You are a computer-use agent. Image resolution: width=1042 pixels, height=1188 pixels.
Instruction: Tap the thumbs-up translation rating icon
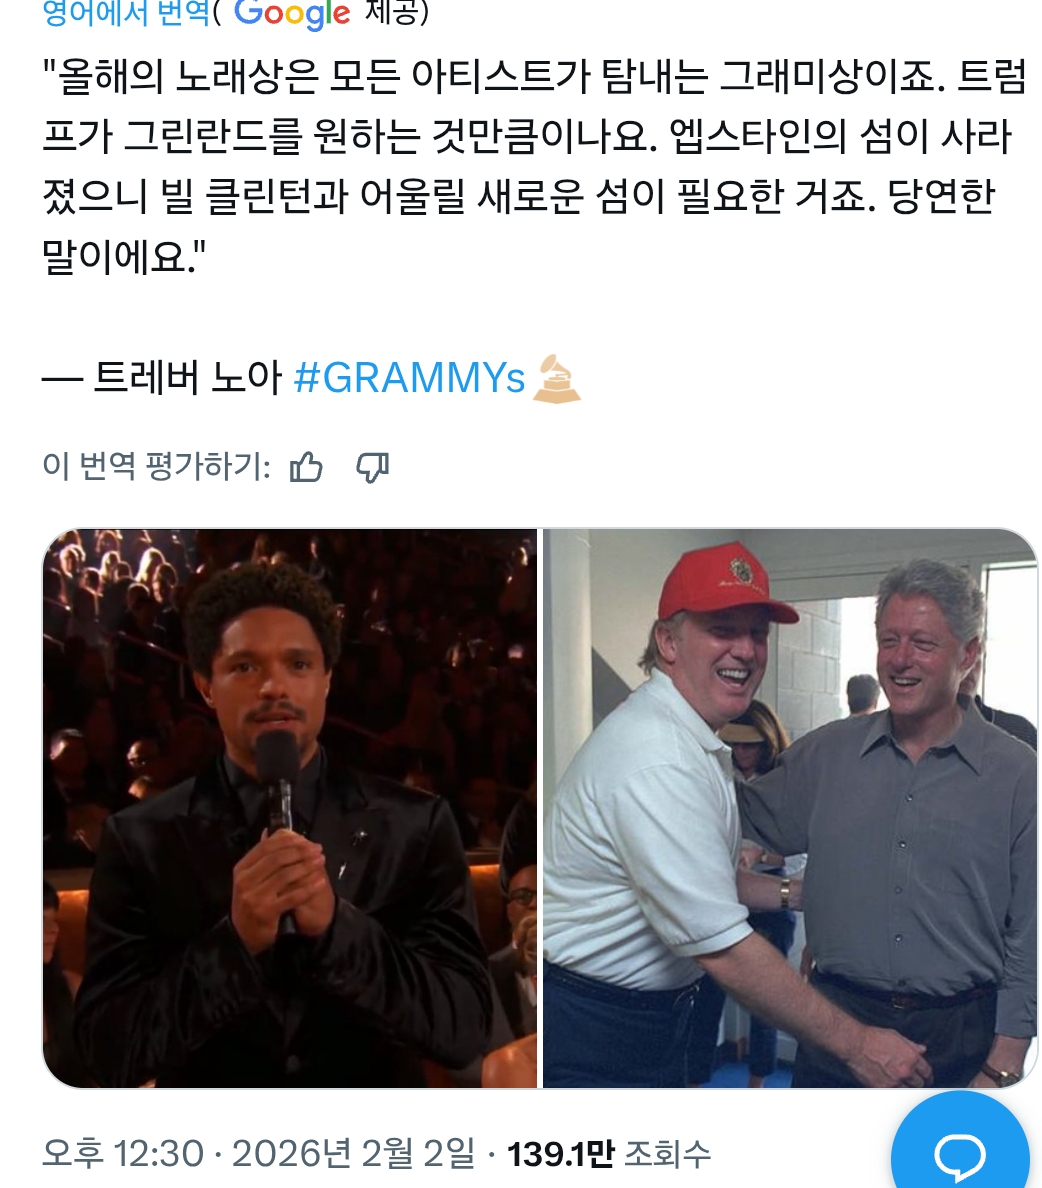click(x=305, y=467)
